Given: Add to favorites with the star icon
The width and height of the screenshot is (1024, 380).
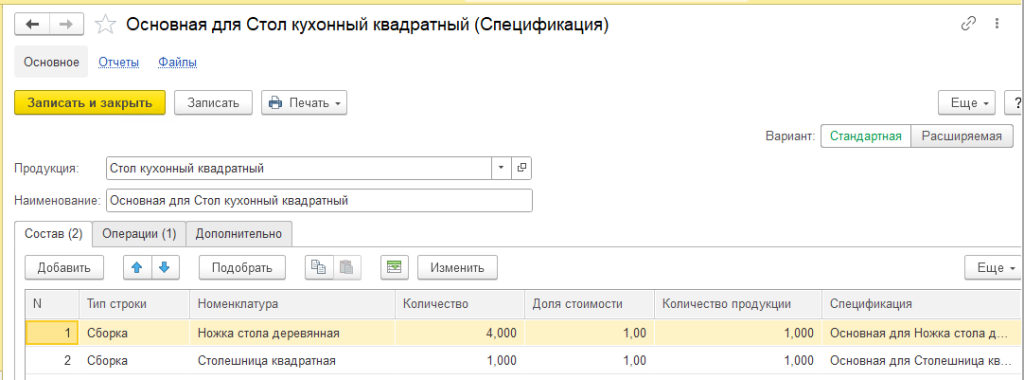Looking at the screenshot, I should pos(105,24).
